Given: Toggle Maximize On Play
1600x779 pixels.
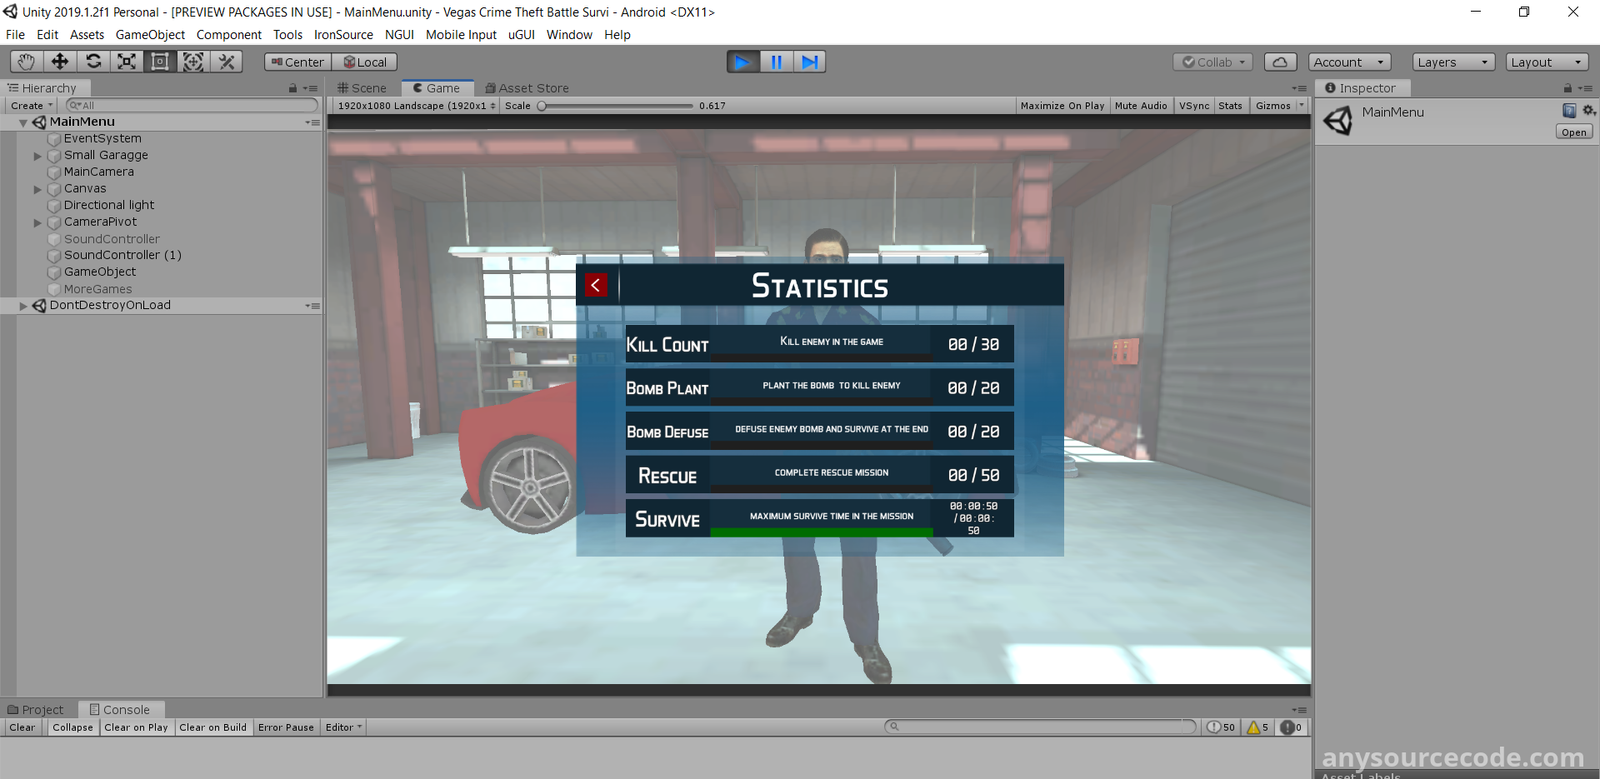Looking at the screenshot, I should (x=1062, y=106).
